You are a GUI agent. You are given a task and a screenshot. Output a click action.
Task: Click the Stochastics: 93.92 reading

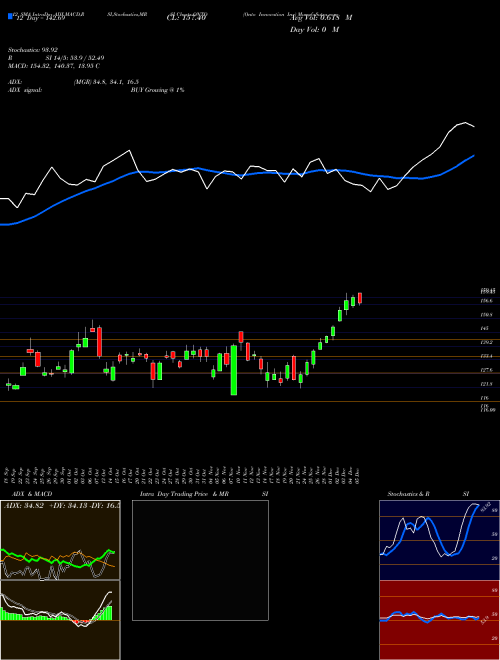(x=33, y=50)
